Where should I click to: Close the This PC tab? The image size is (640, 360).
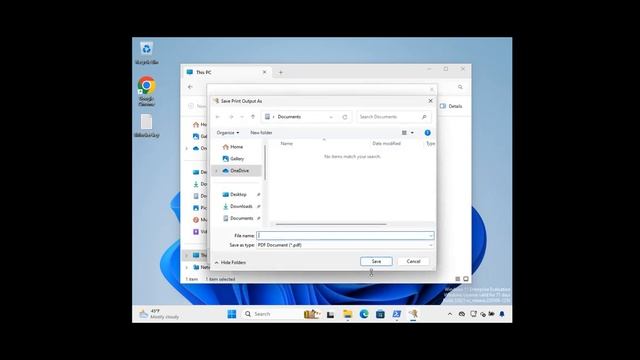coord(264,72)
